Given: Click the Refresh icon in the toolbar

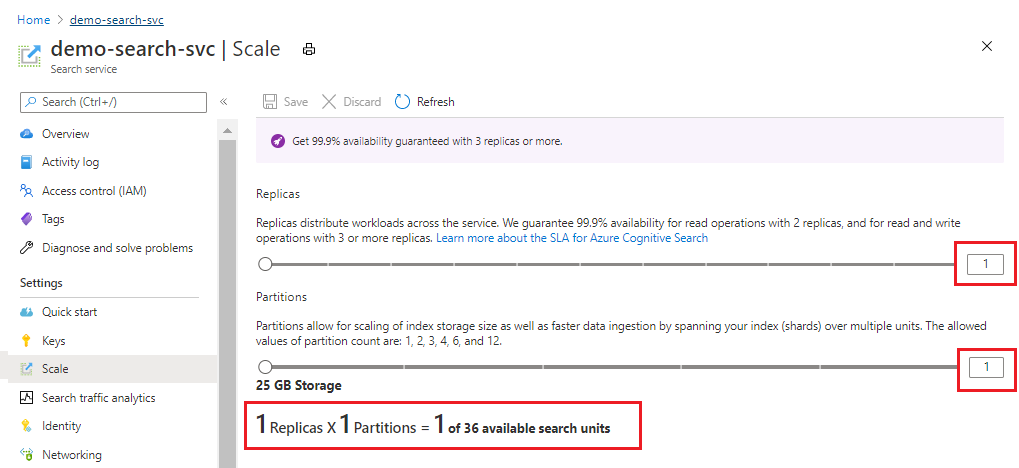Looking at the screenshot, I should pyautogui.click(x=403, y=102).
